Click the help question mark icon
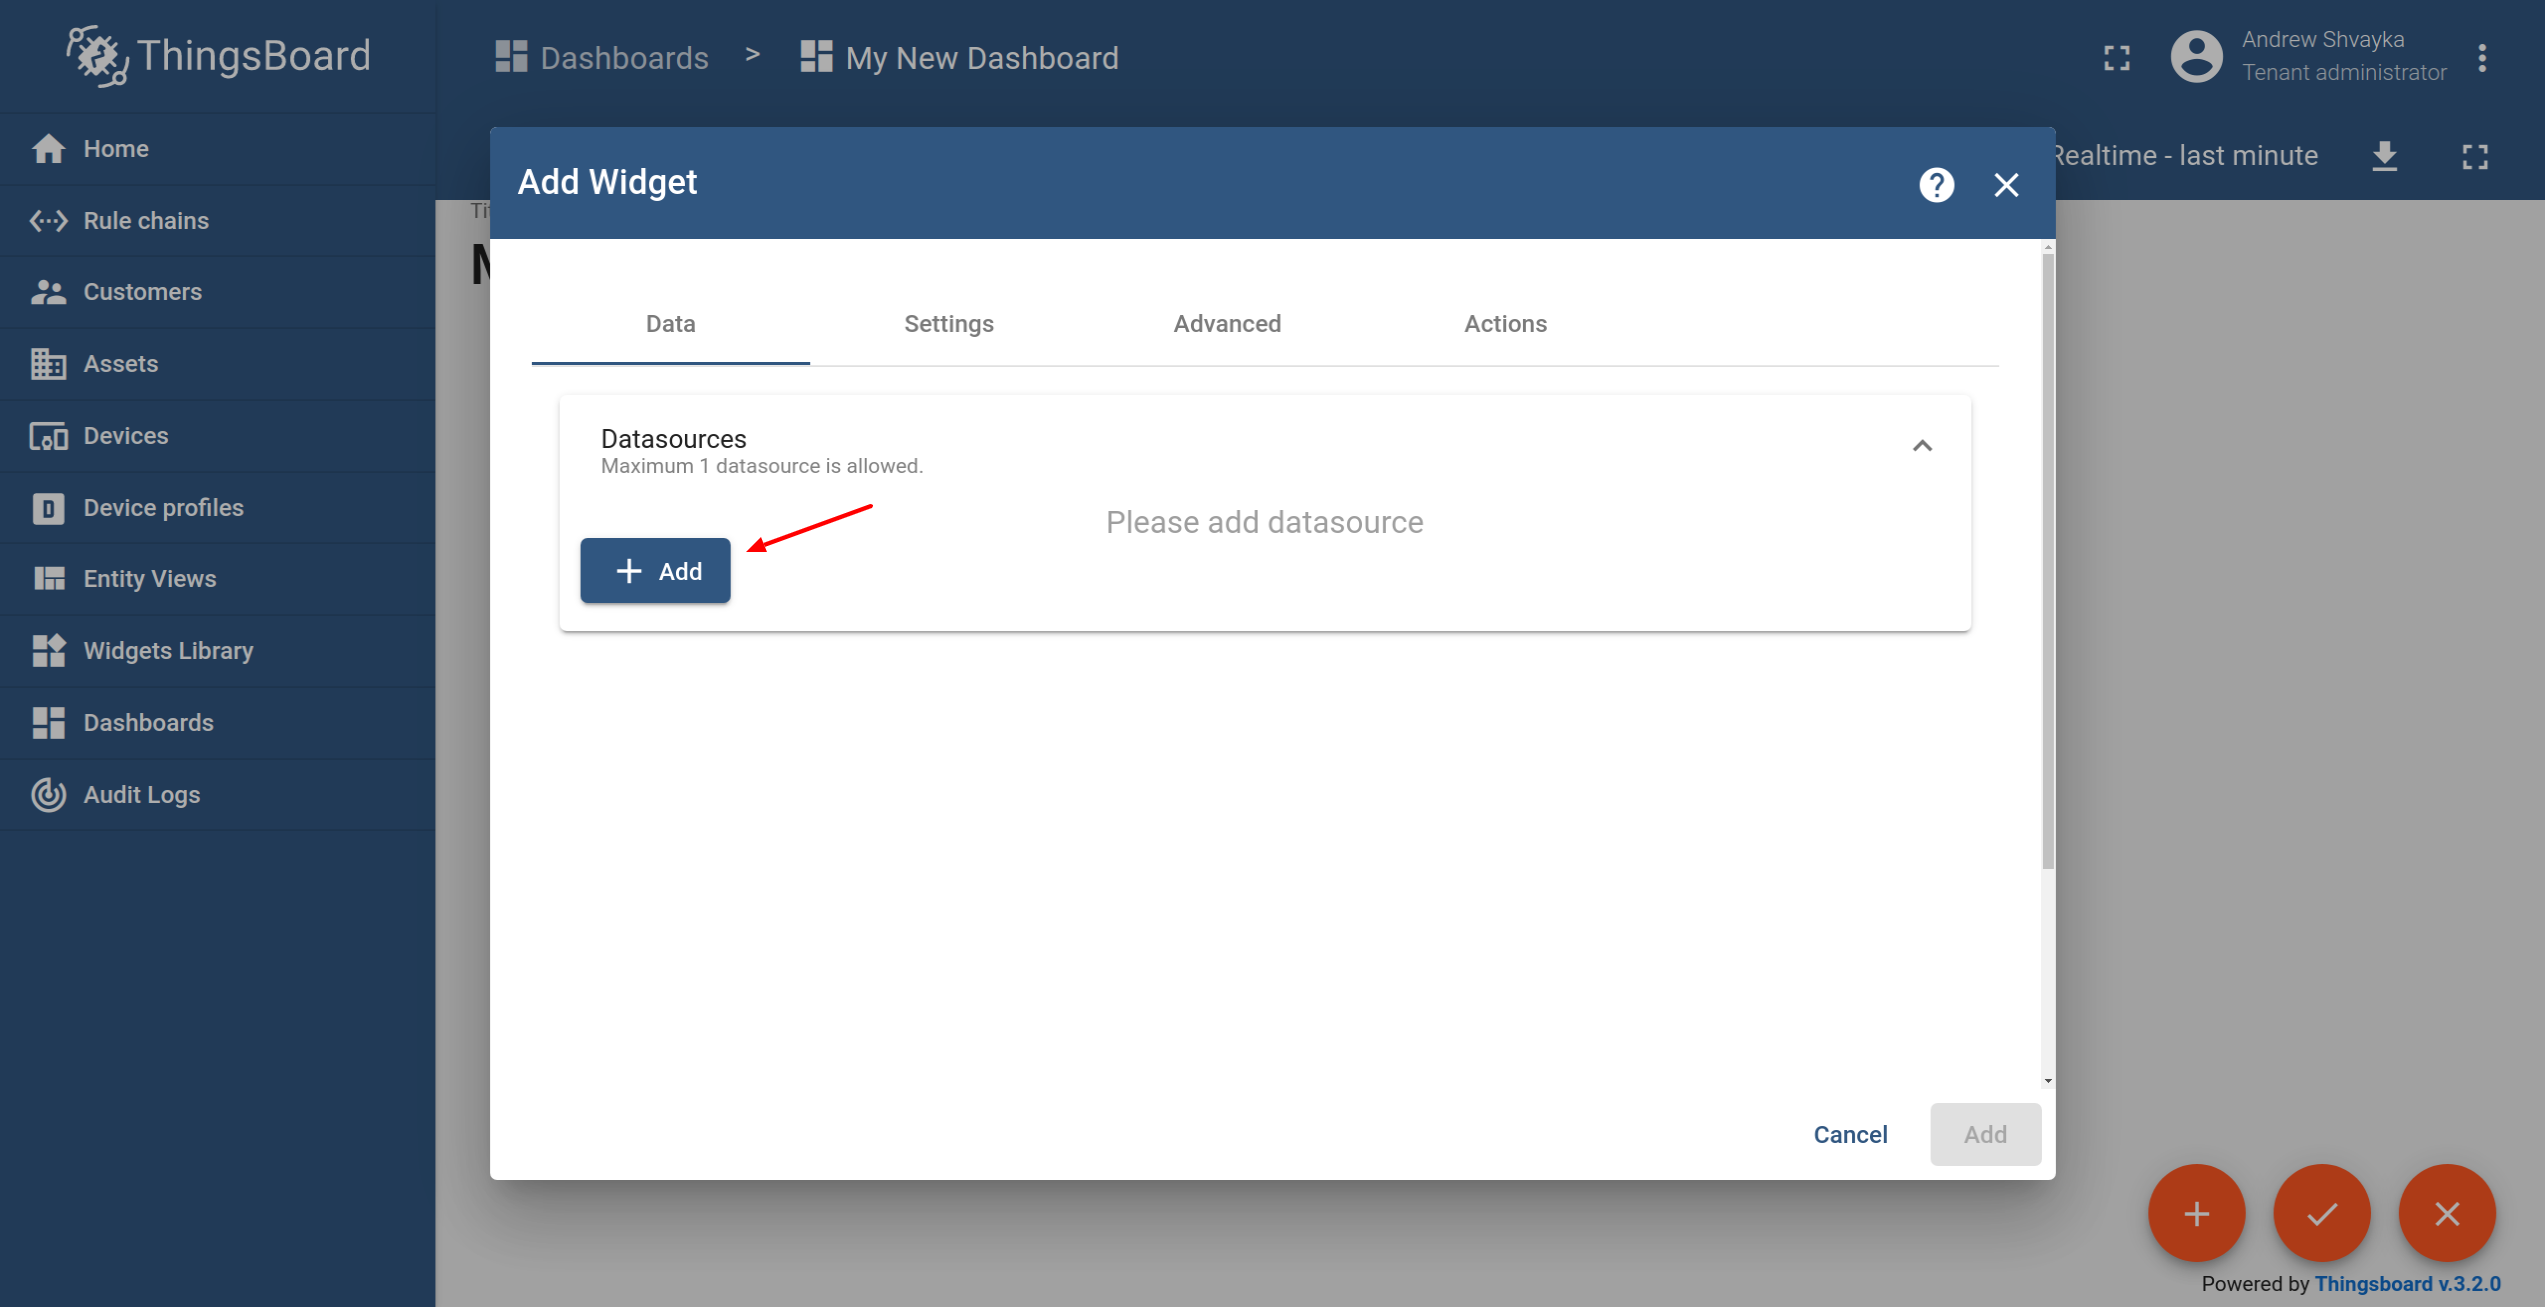This screenshot has height=1307, width=2545. [1936, 185]
